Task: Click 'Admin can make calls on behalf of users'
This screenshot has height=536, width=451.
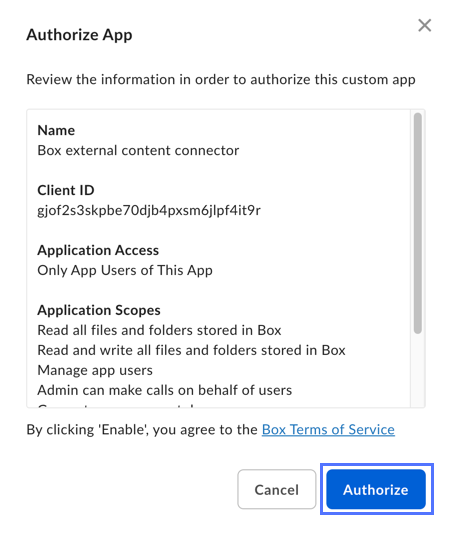Action: click(165, 390)
